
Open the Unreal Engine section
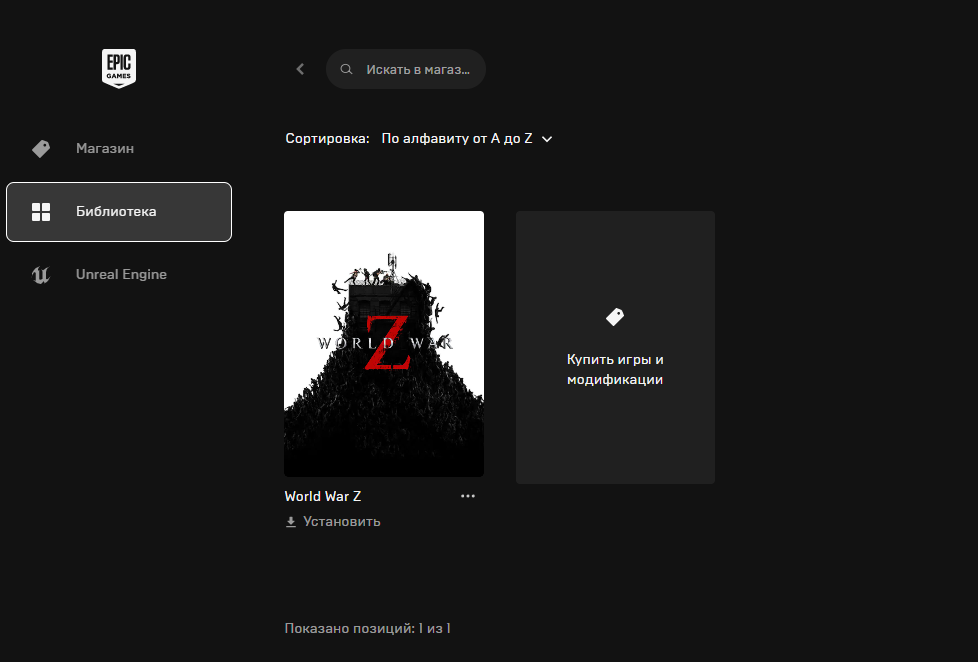(119, 275)
